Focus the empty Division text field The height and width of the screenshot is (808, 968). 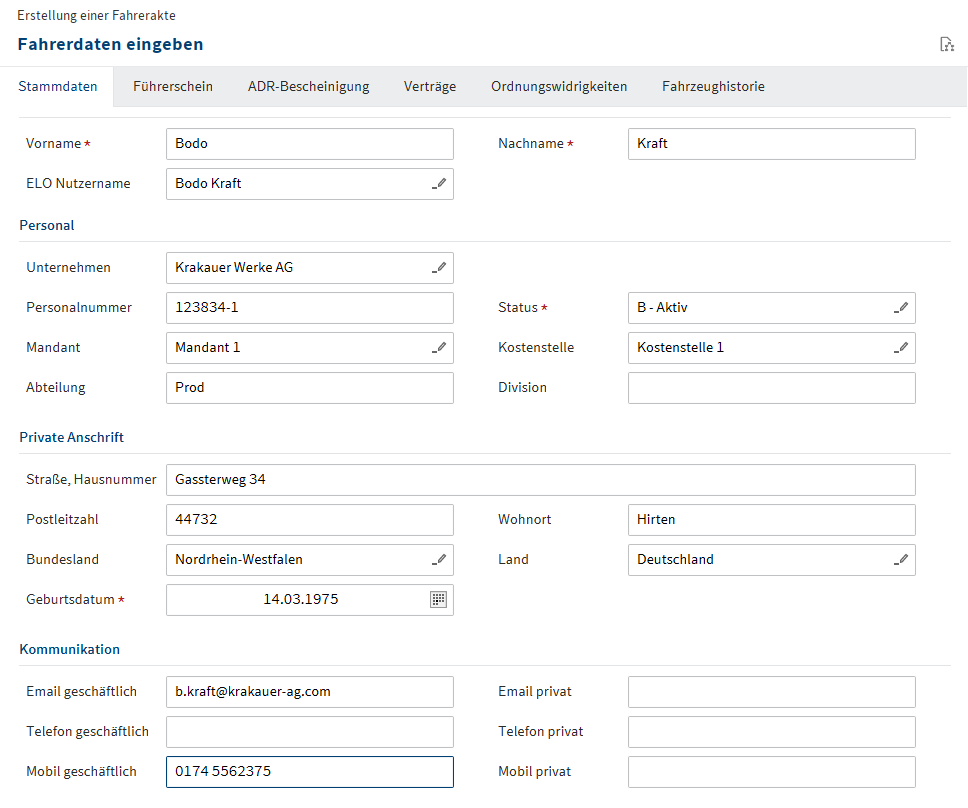point(771,388)
